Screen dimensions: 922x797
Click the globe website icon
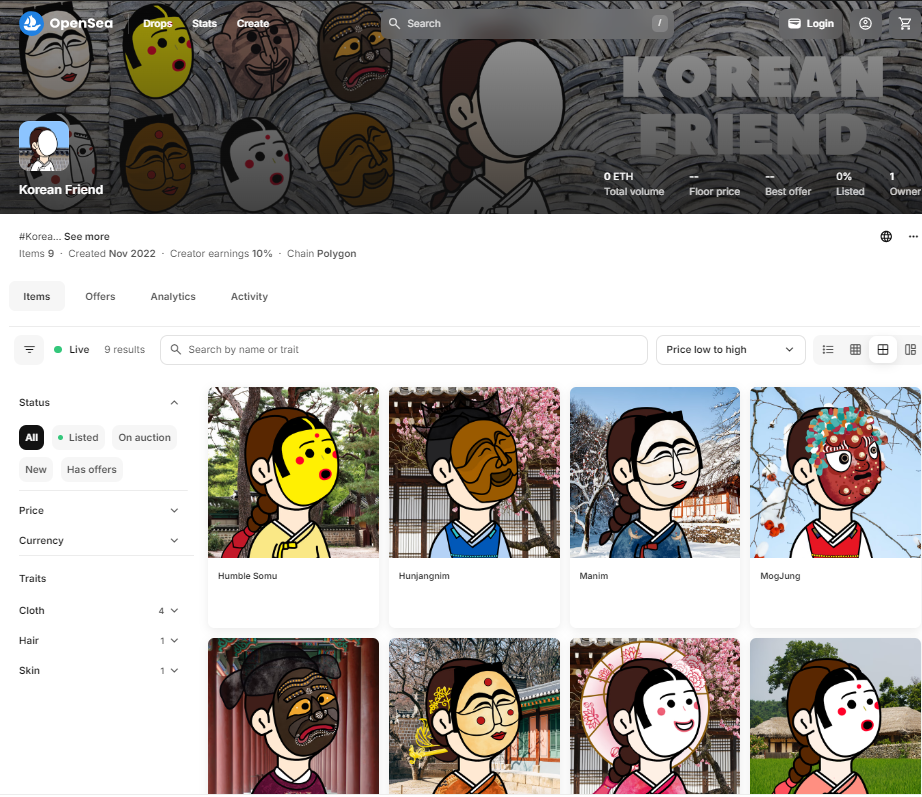pyautogui.click(x=886, y=237)
